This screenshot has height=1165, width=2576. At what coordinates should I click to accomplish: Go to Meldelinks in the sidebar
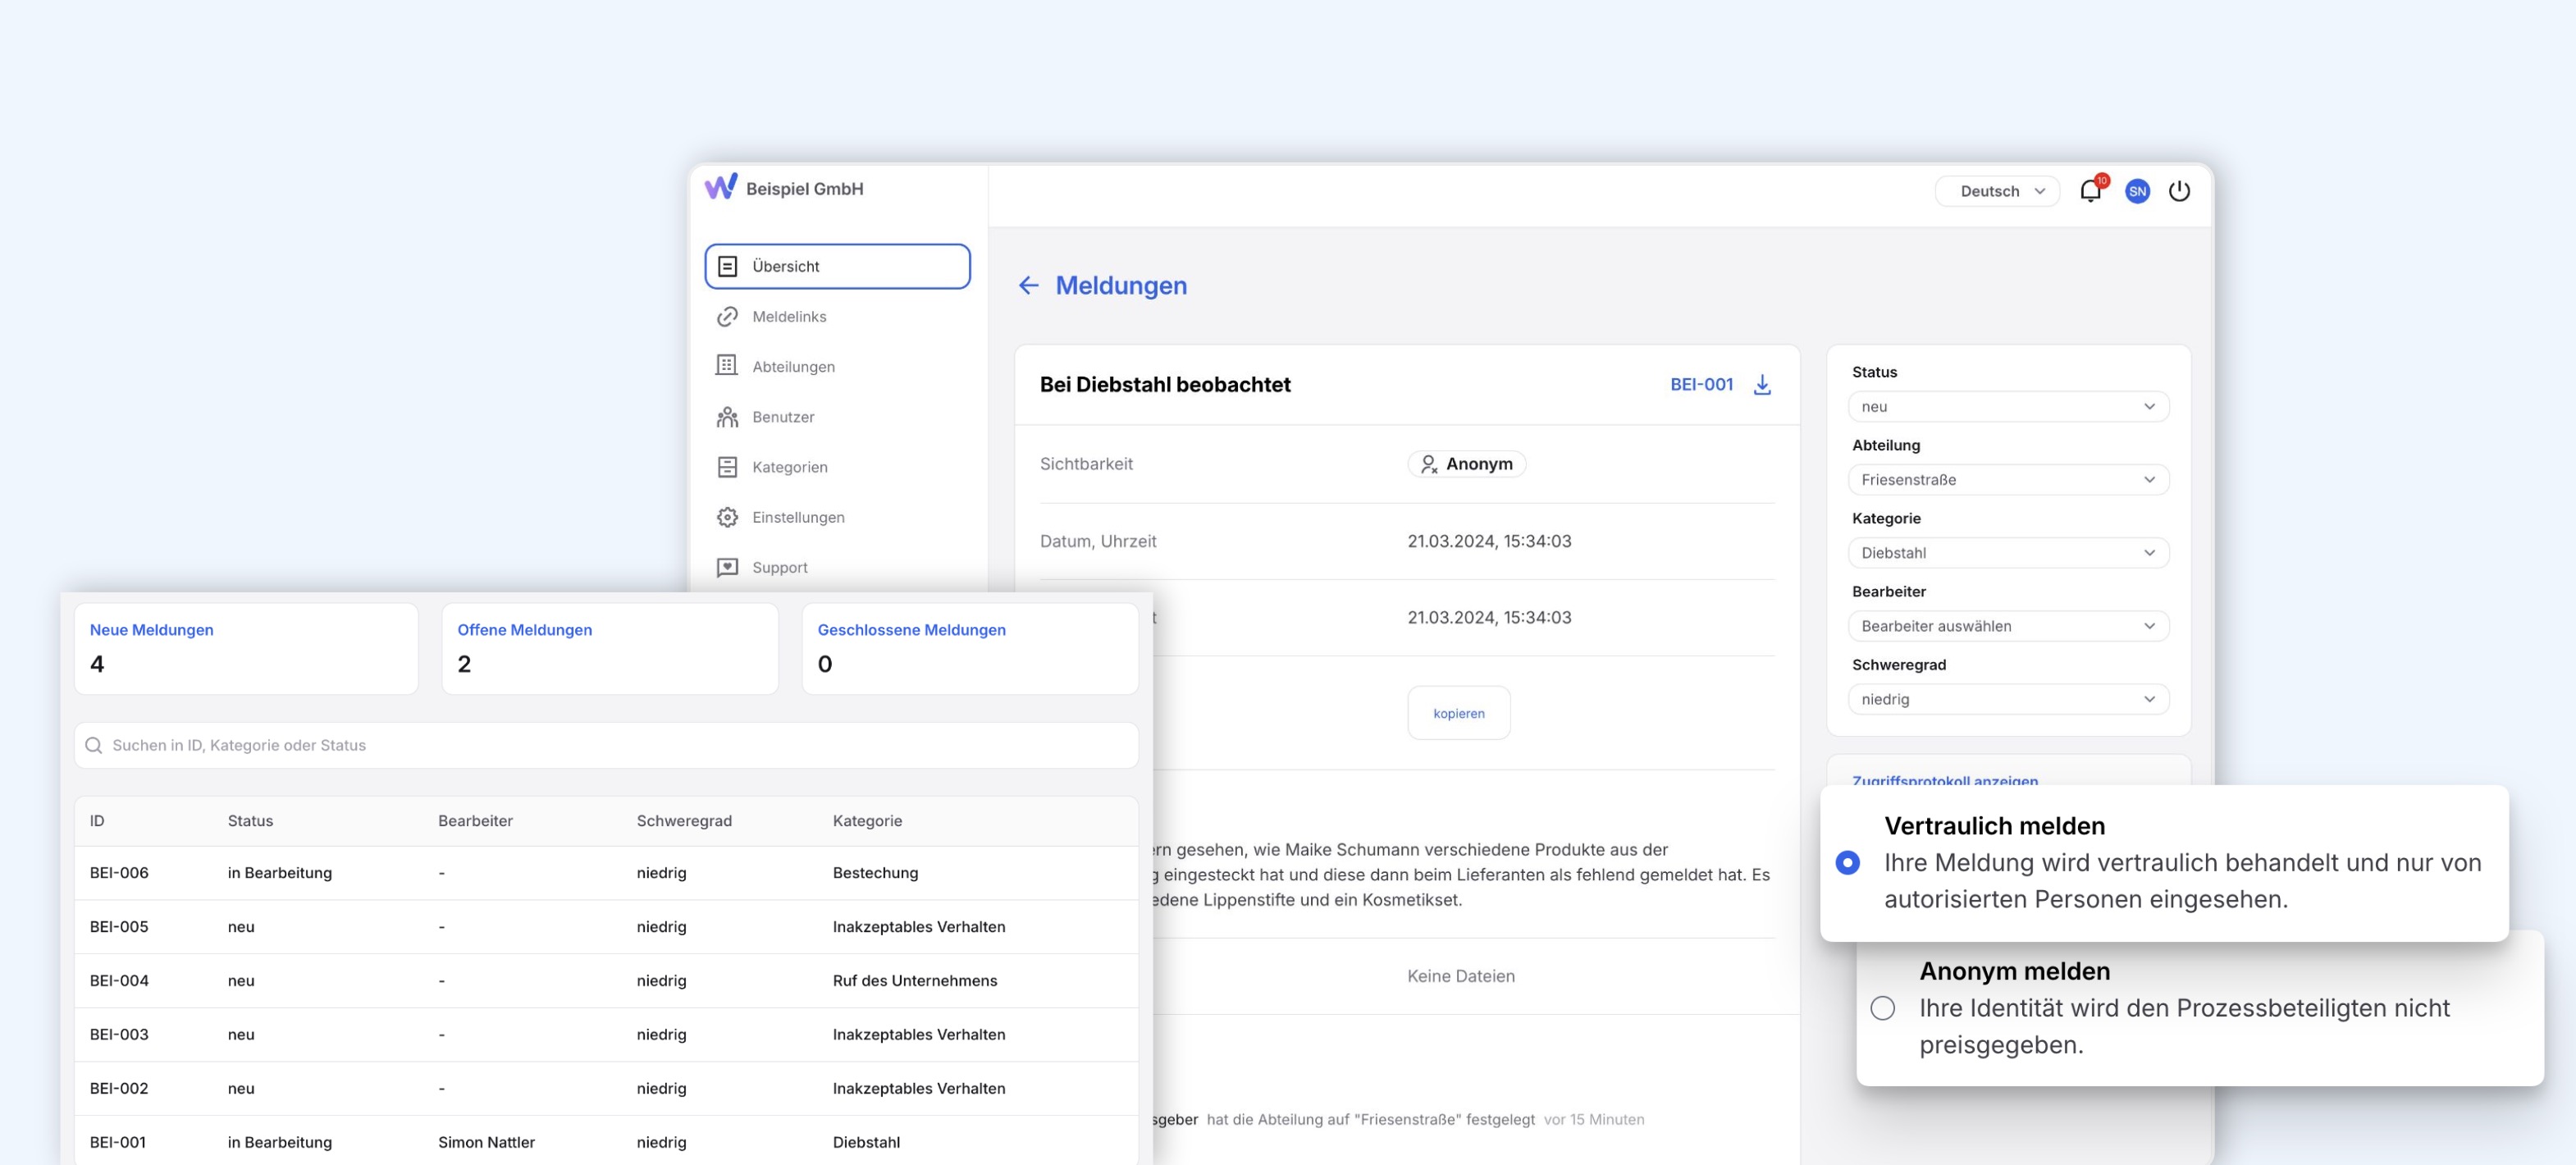pos(788,317)
